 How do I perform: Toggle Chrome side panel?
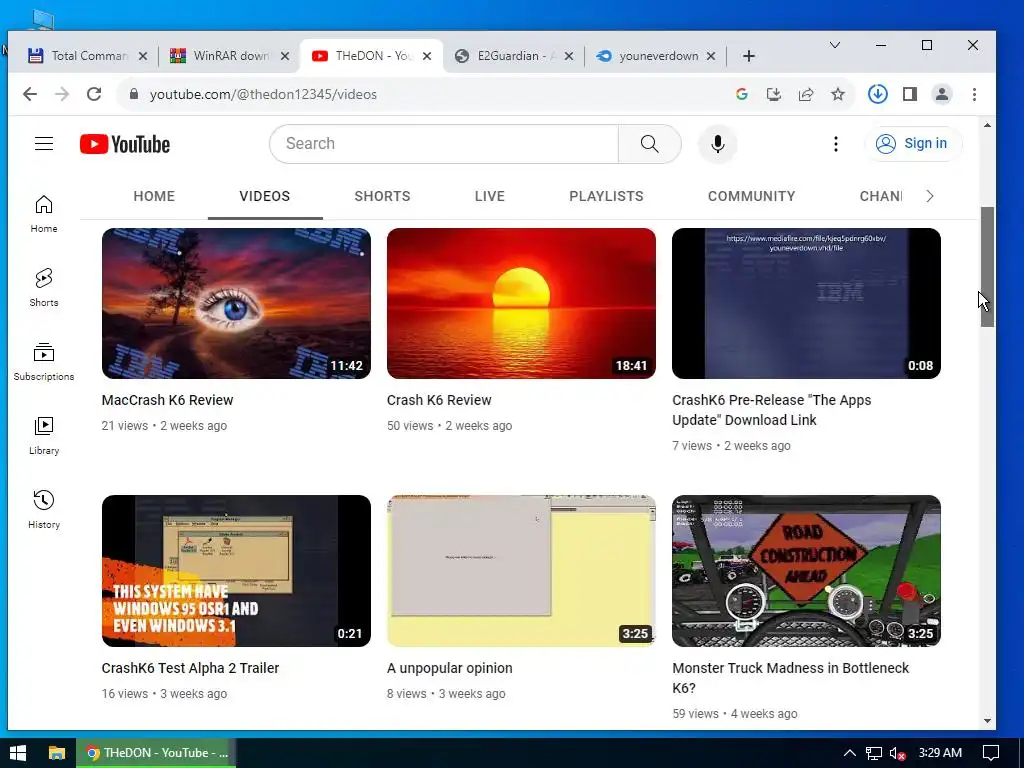(x=910, y=94)
